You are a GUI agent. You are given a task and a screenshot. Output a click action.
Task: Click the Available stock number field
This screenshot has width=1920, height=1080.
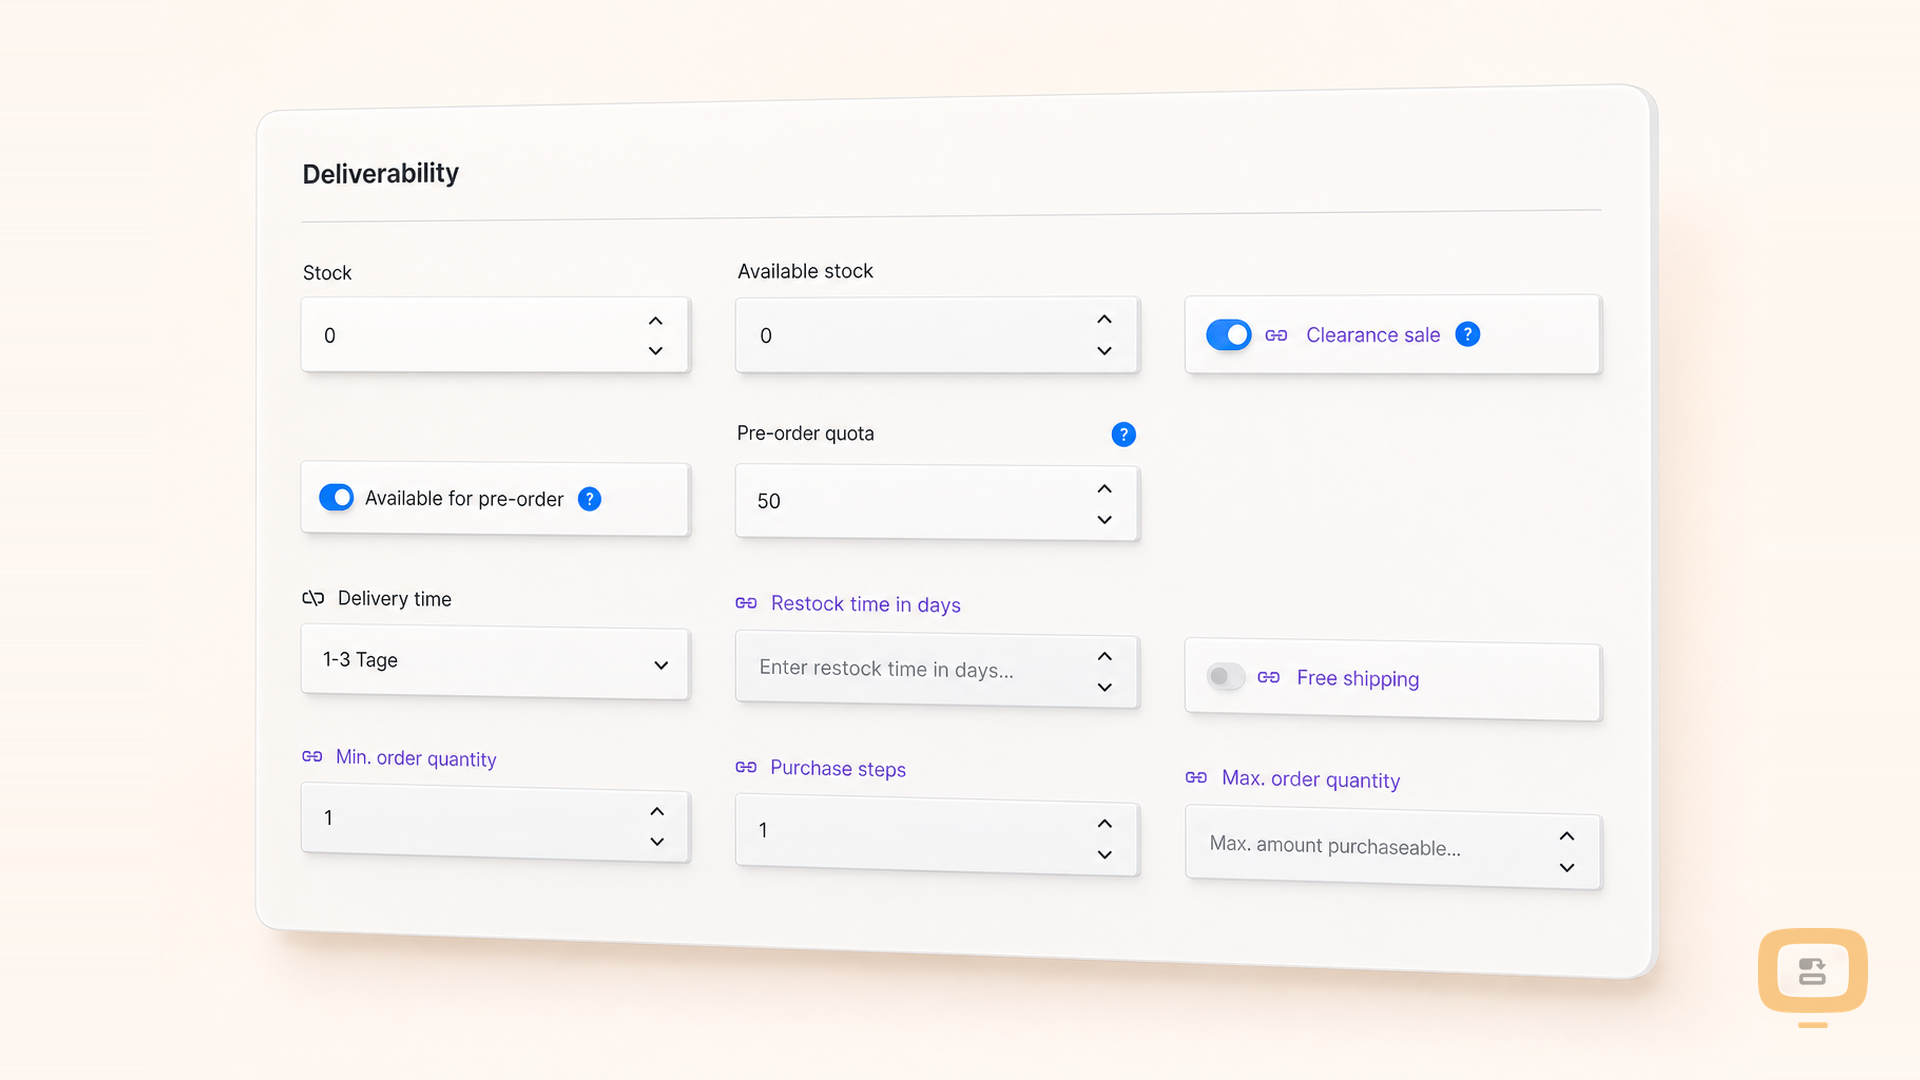(x=937, y=335)
